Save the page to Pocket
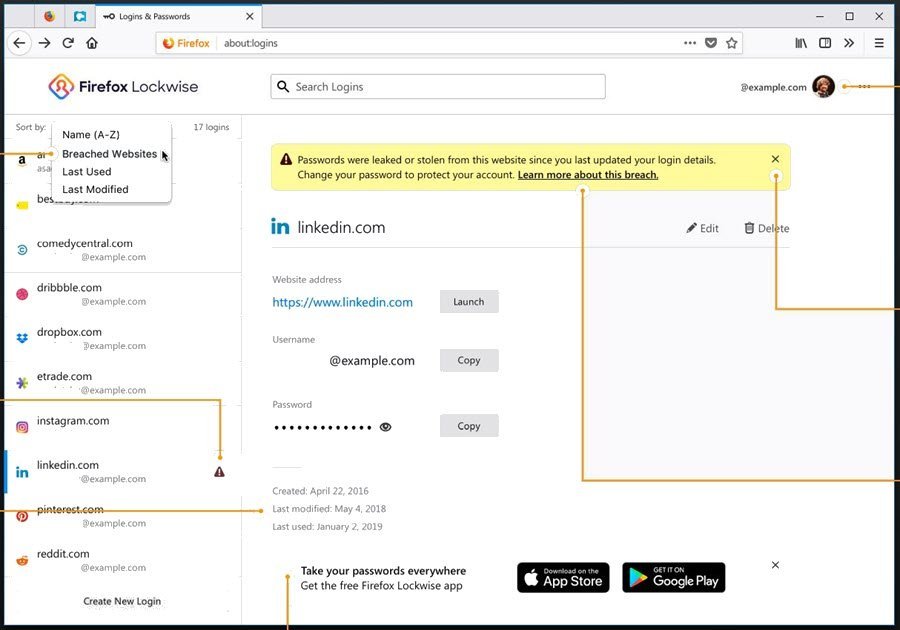 tap(711, 43)
